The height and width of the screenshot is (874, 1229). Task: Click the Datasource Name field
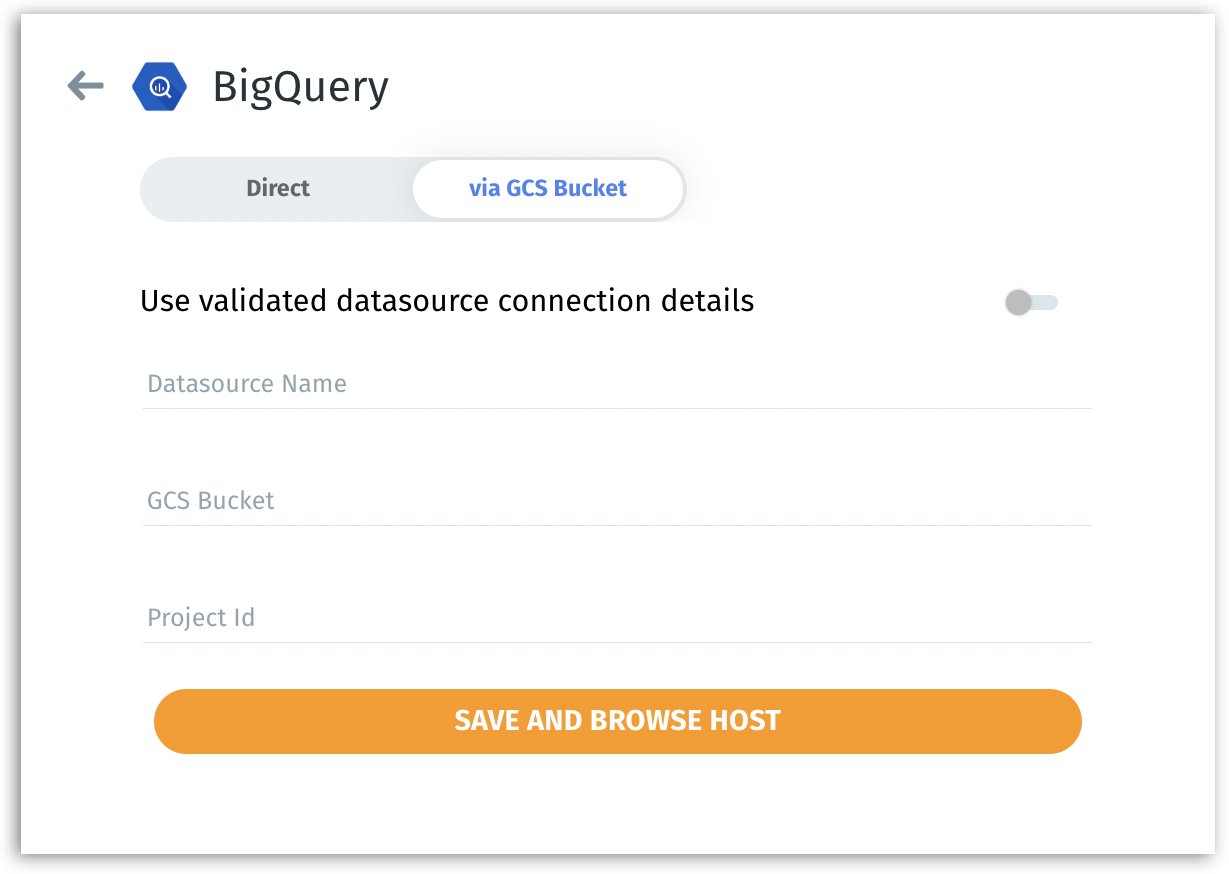point(617,385)
